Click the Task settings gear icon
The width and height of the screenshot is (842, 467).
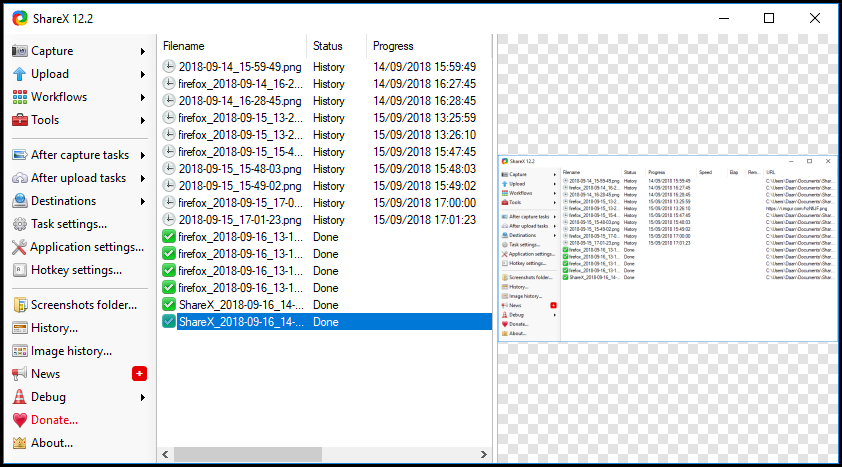tap(19, 224)
